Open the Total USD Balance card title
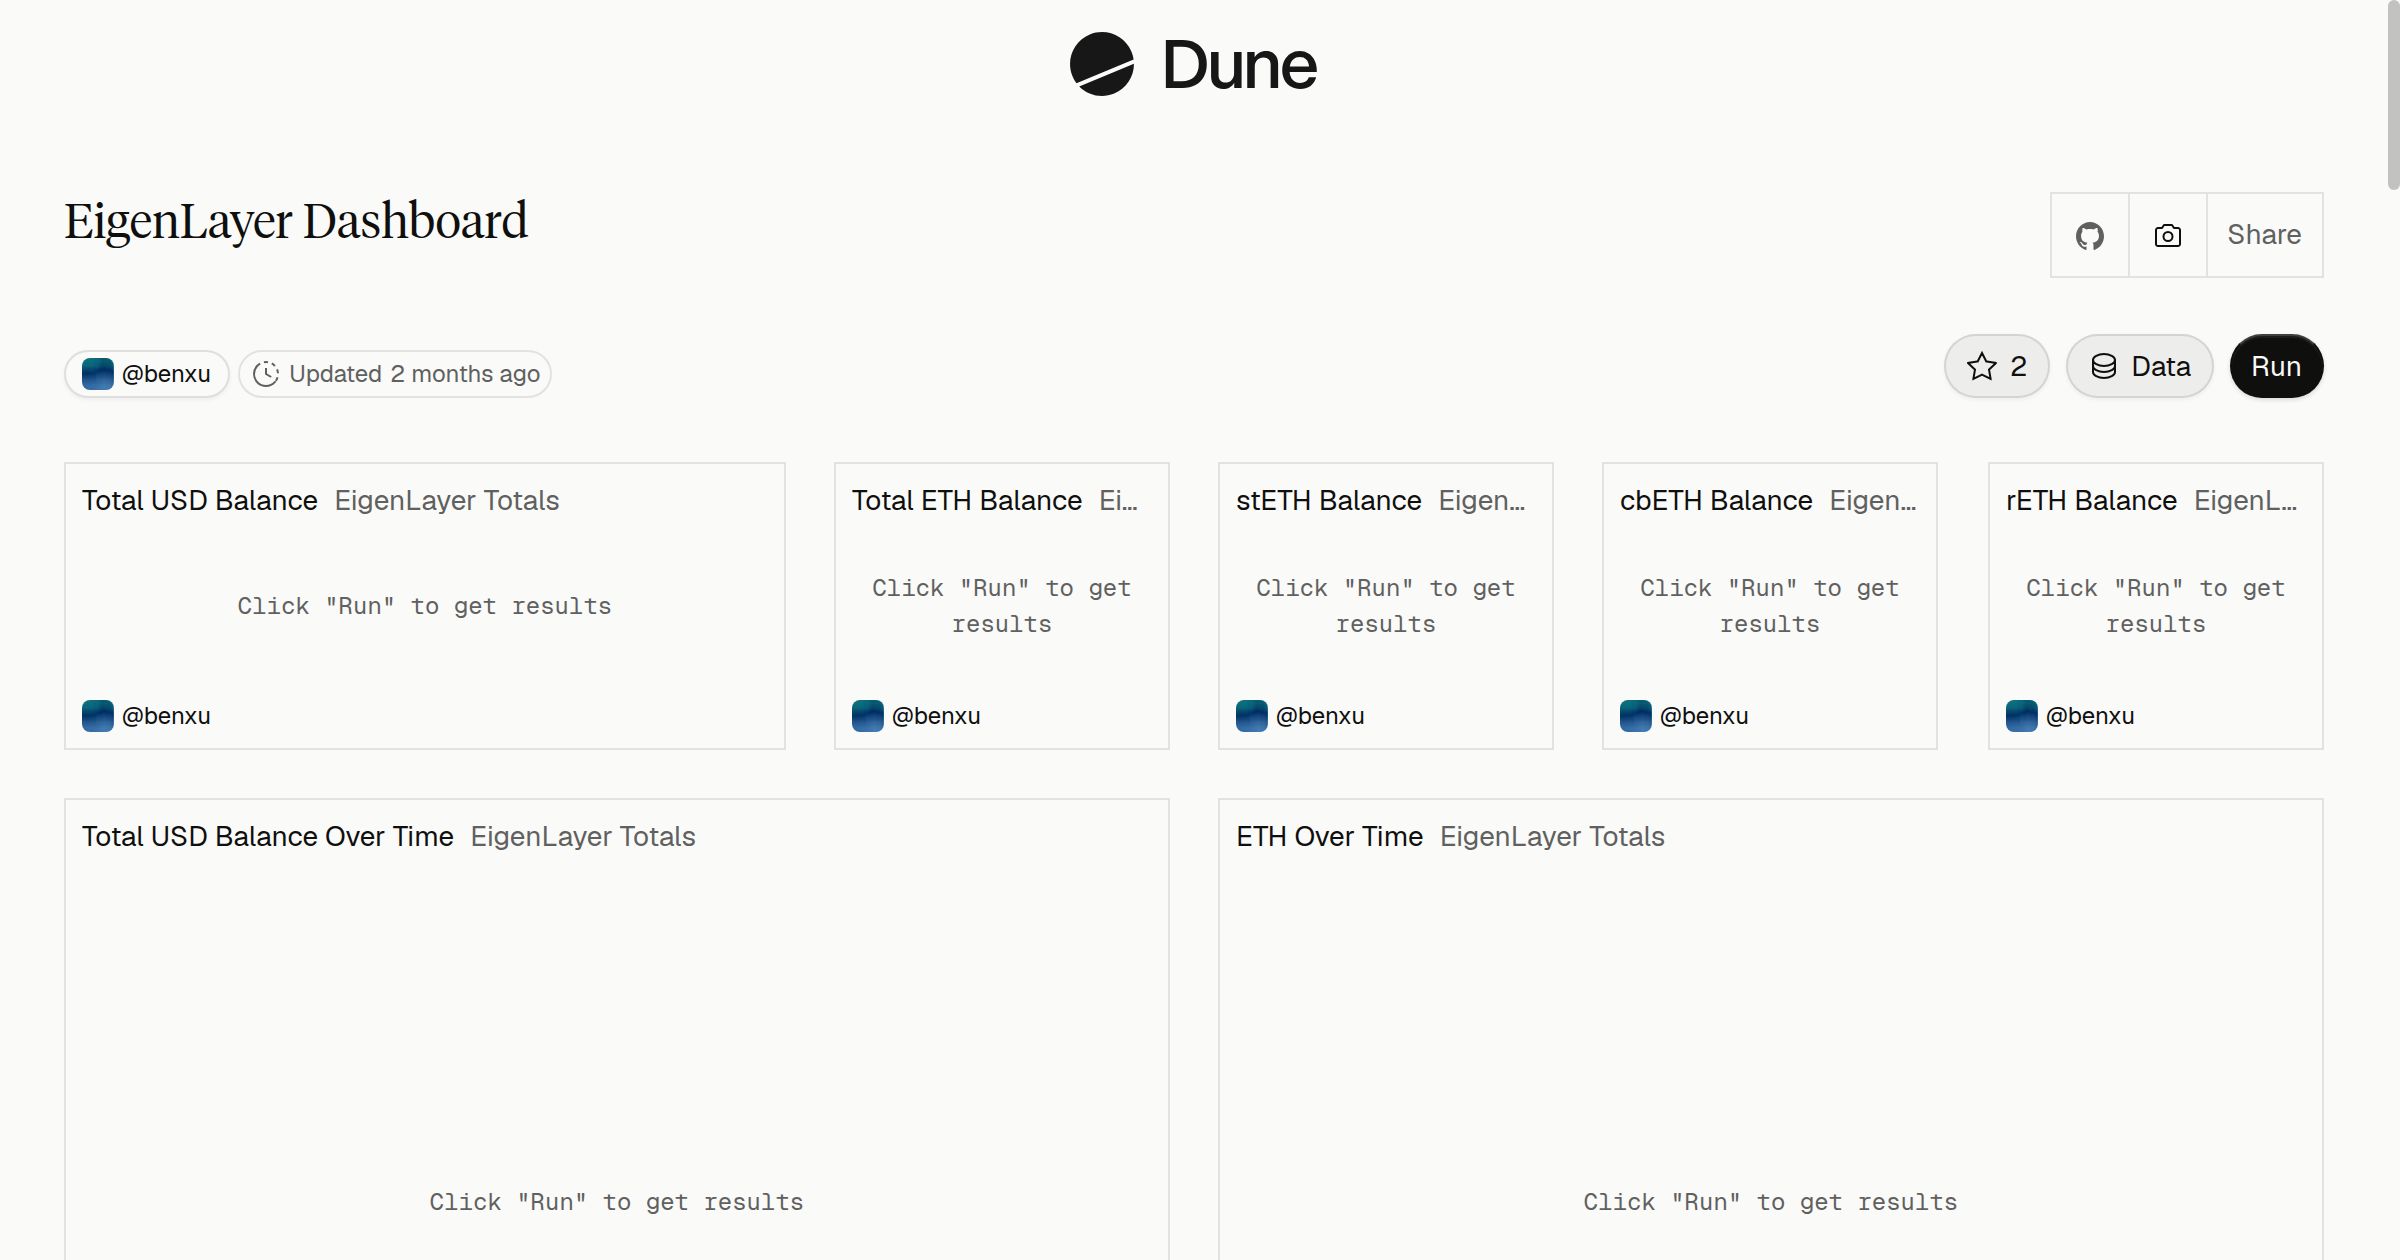The image size is (2400, 1260). (200, 500)
